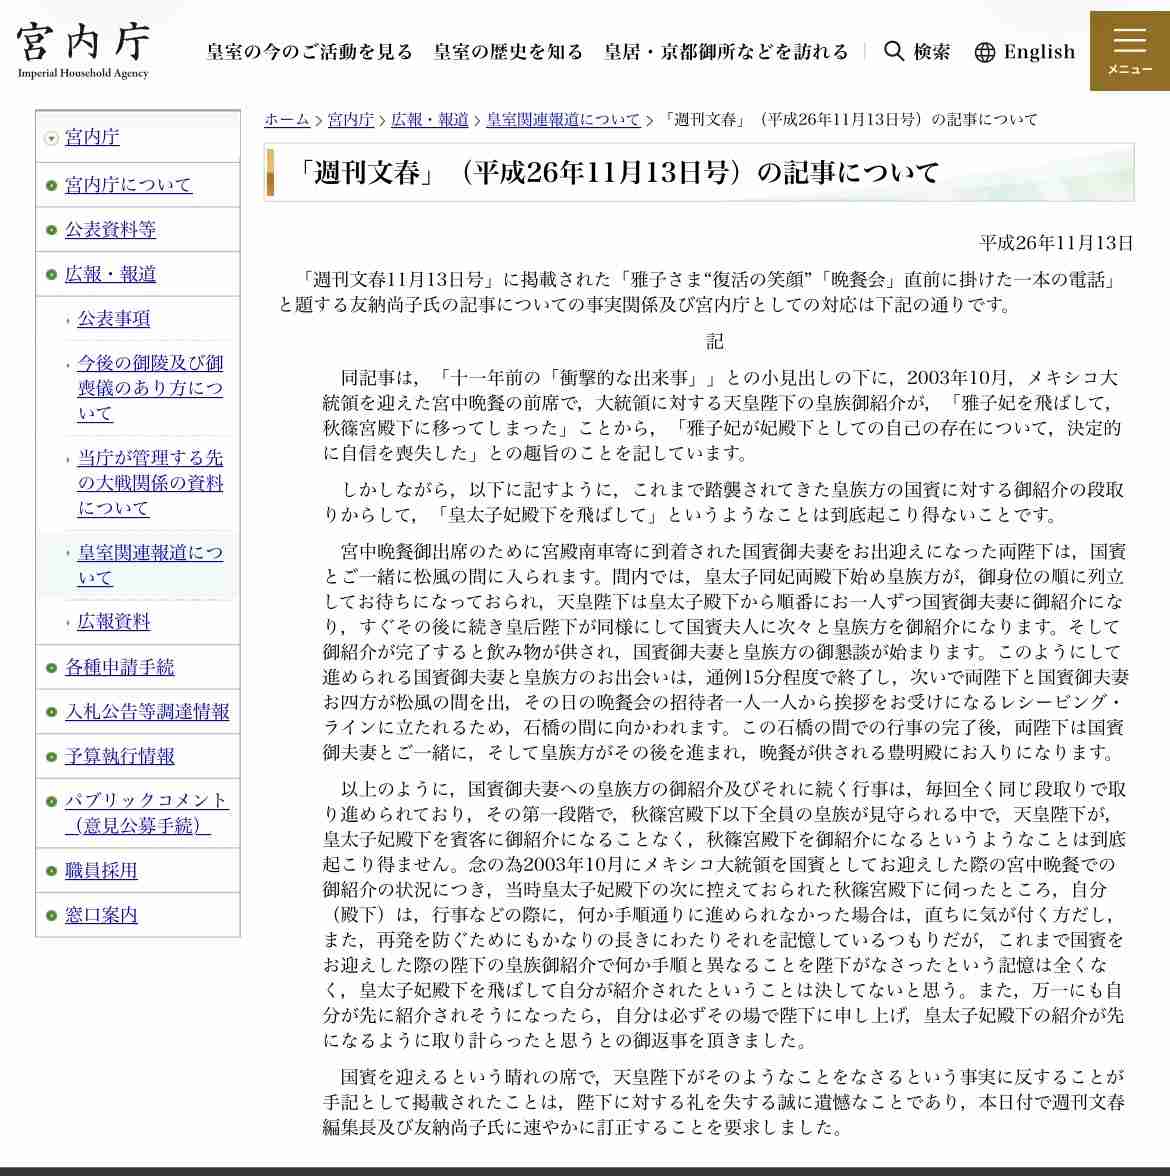Screen dimensions: 1170x1176
Task: Click green bullet beside 職員採用
Action: 51,872
